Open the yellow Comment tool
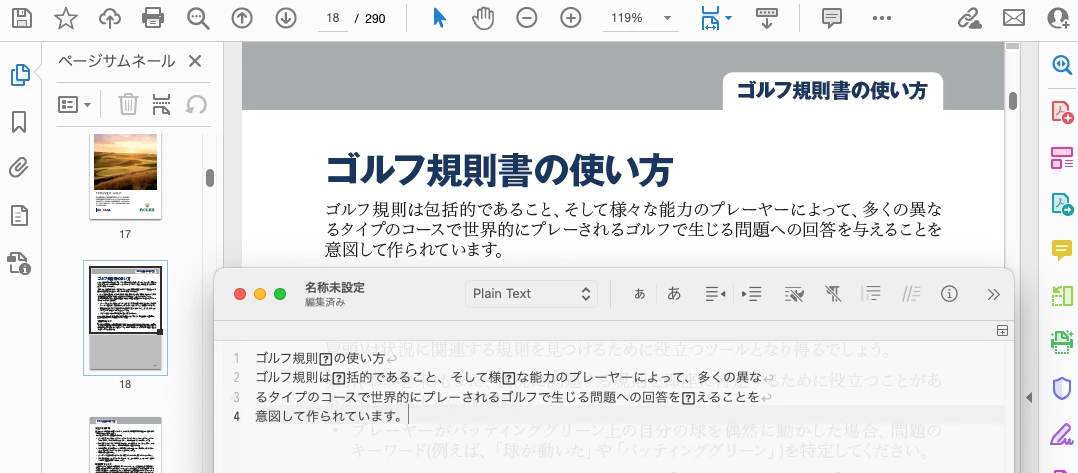 [1062, 250]
